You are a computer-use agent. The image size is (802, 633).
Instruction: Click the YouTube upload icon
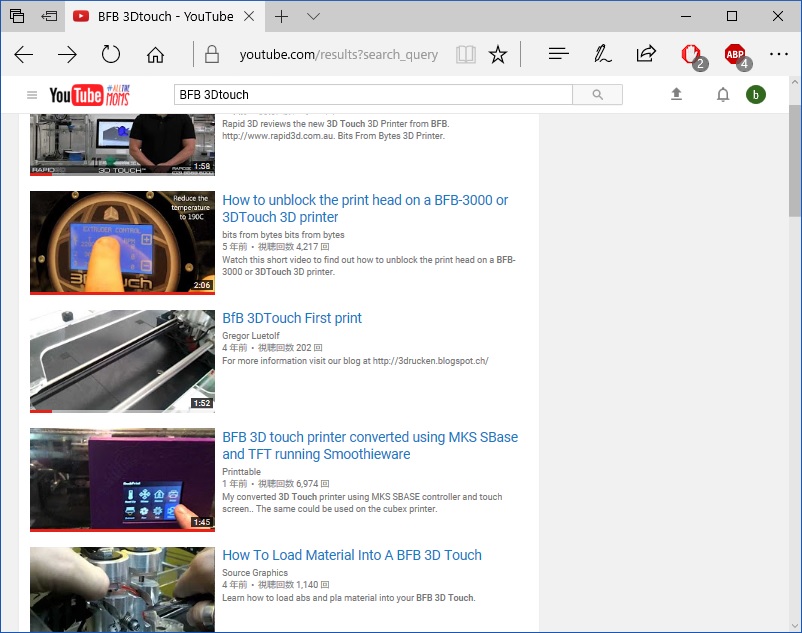676,94
